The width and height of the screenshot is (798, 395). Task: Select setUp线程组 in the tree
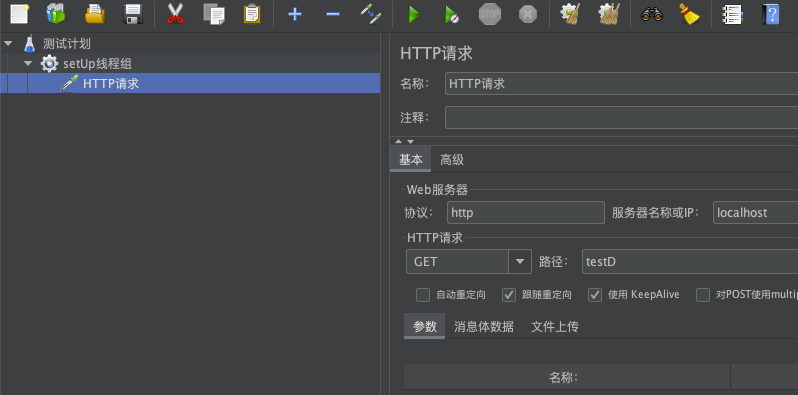pyautogui.click(x=97, y=64)
